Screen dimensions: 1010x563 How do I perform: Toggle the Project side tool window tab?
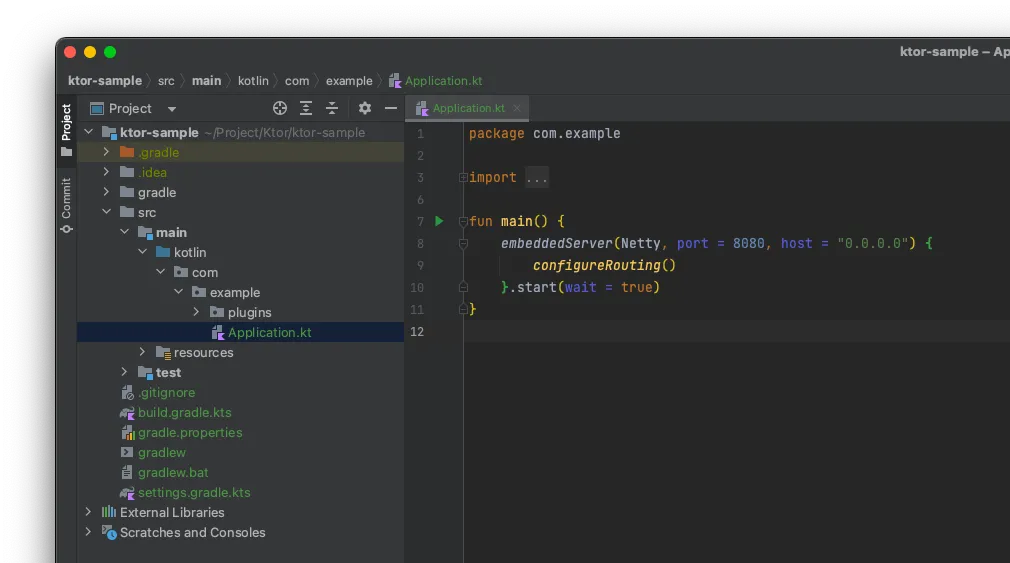pos(66,129)
